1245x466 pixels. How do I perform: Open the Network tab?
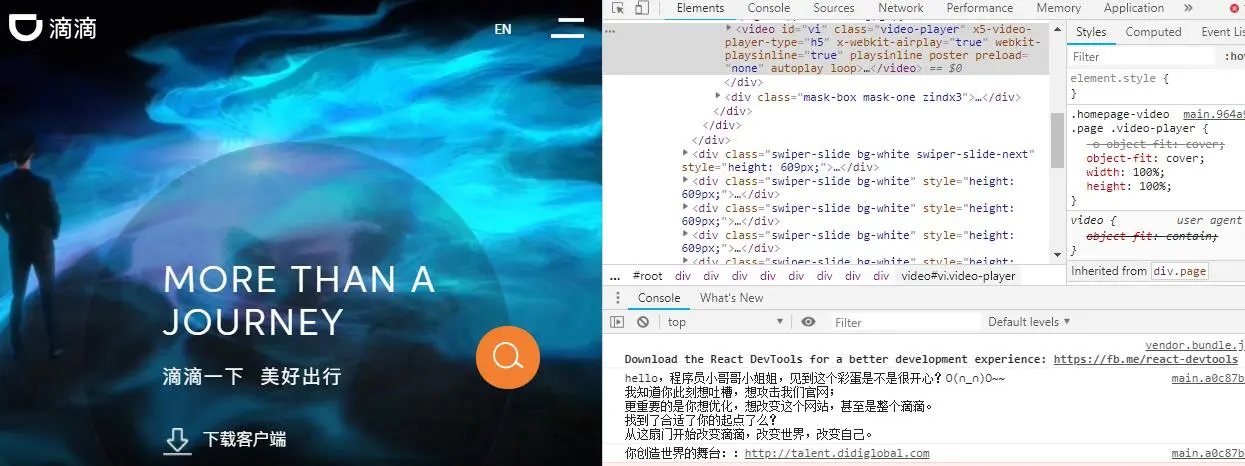(901, 8)
